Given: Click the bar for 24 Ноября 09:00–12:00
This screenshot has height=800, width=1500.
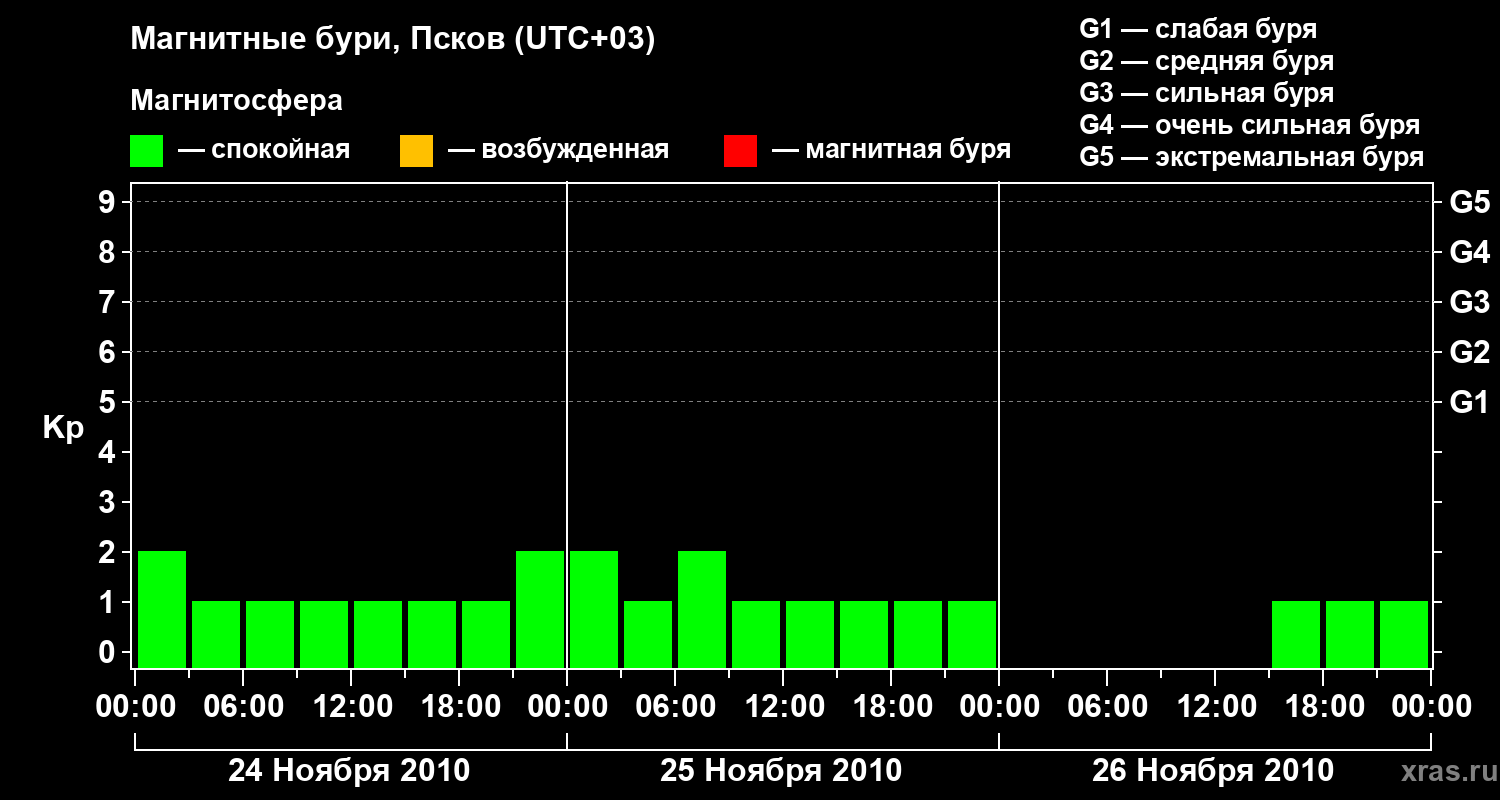Looking at the screenshot, I should 324,634.
